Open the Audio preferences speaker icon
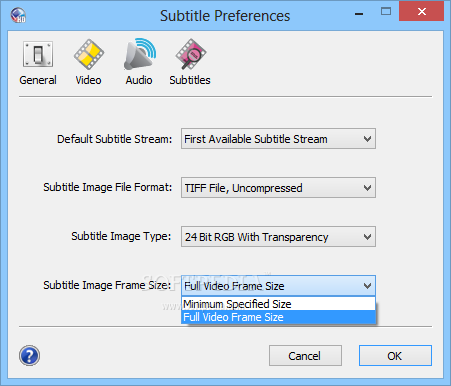The image size is (451, 386). click(x=140, y=54)
